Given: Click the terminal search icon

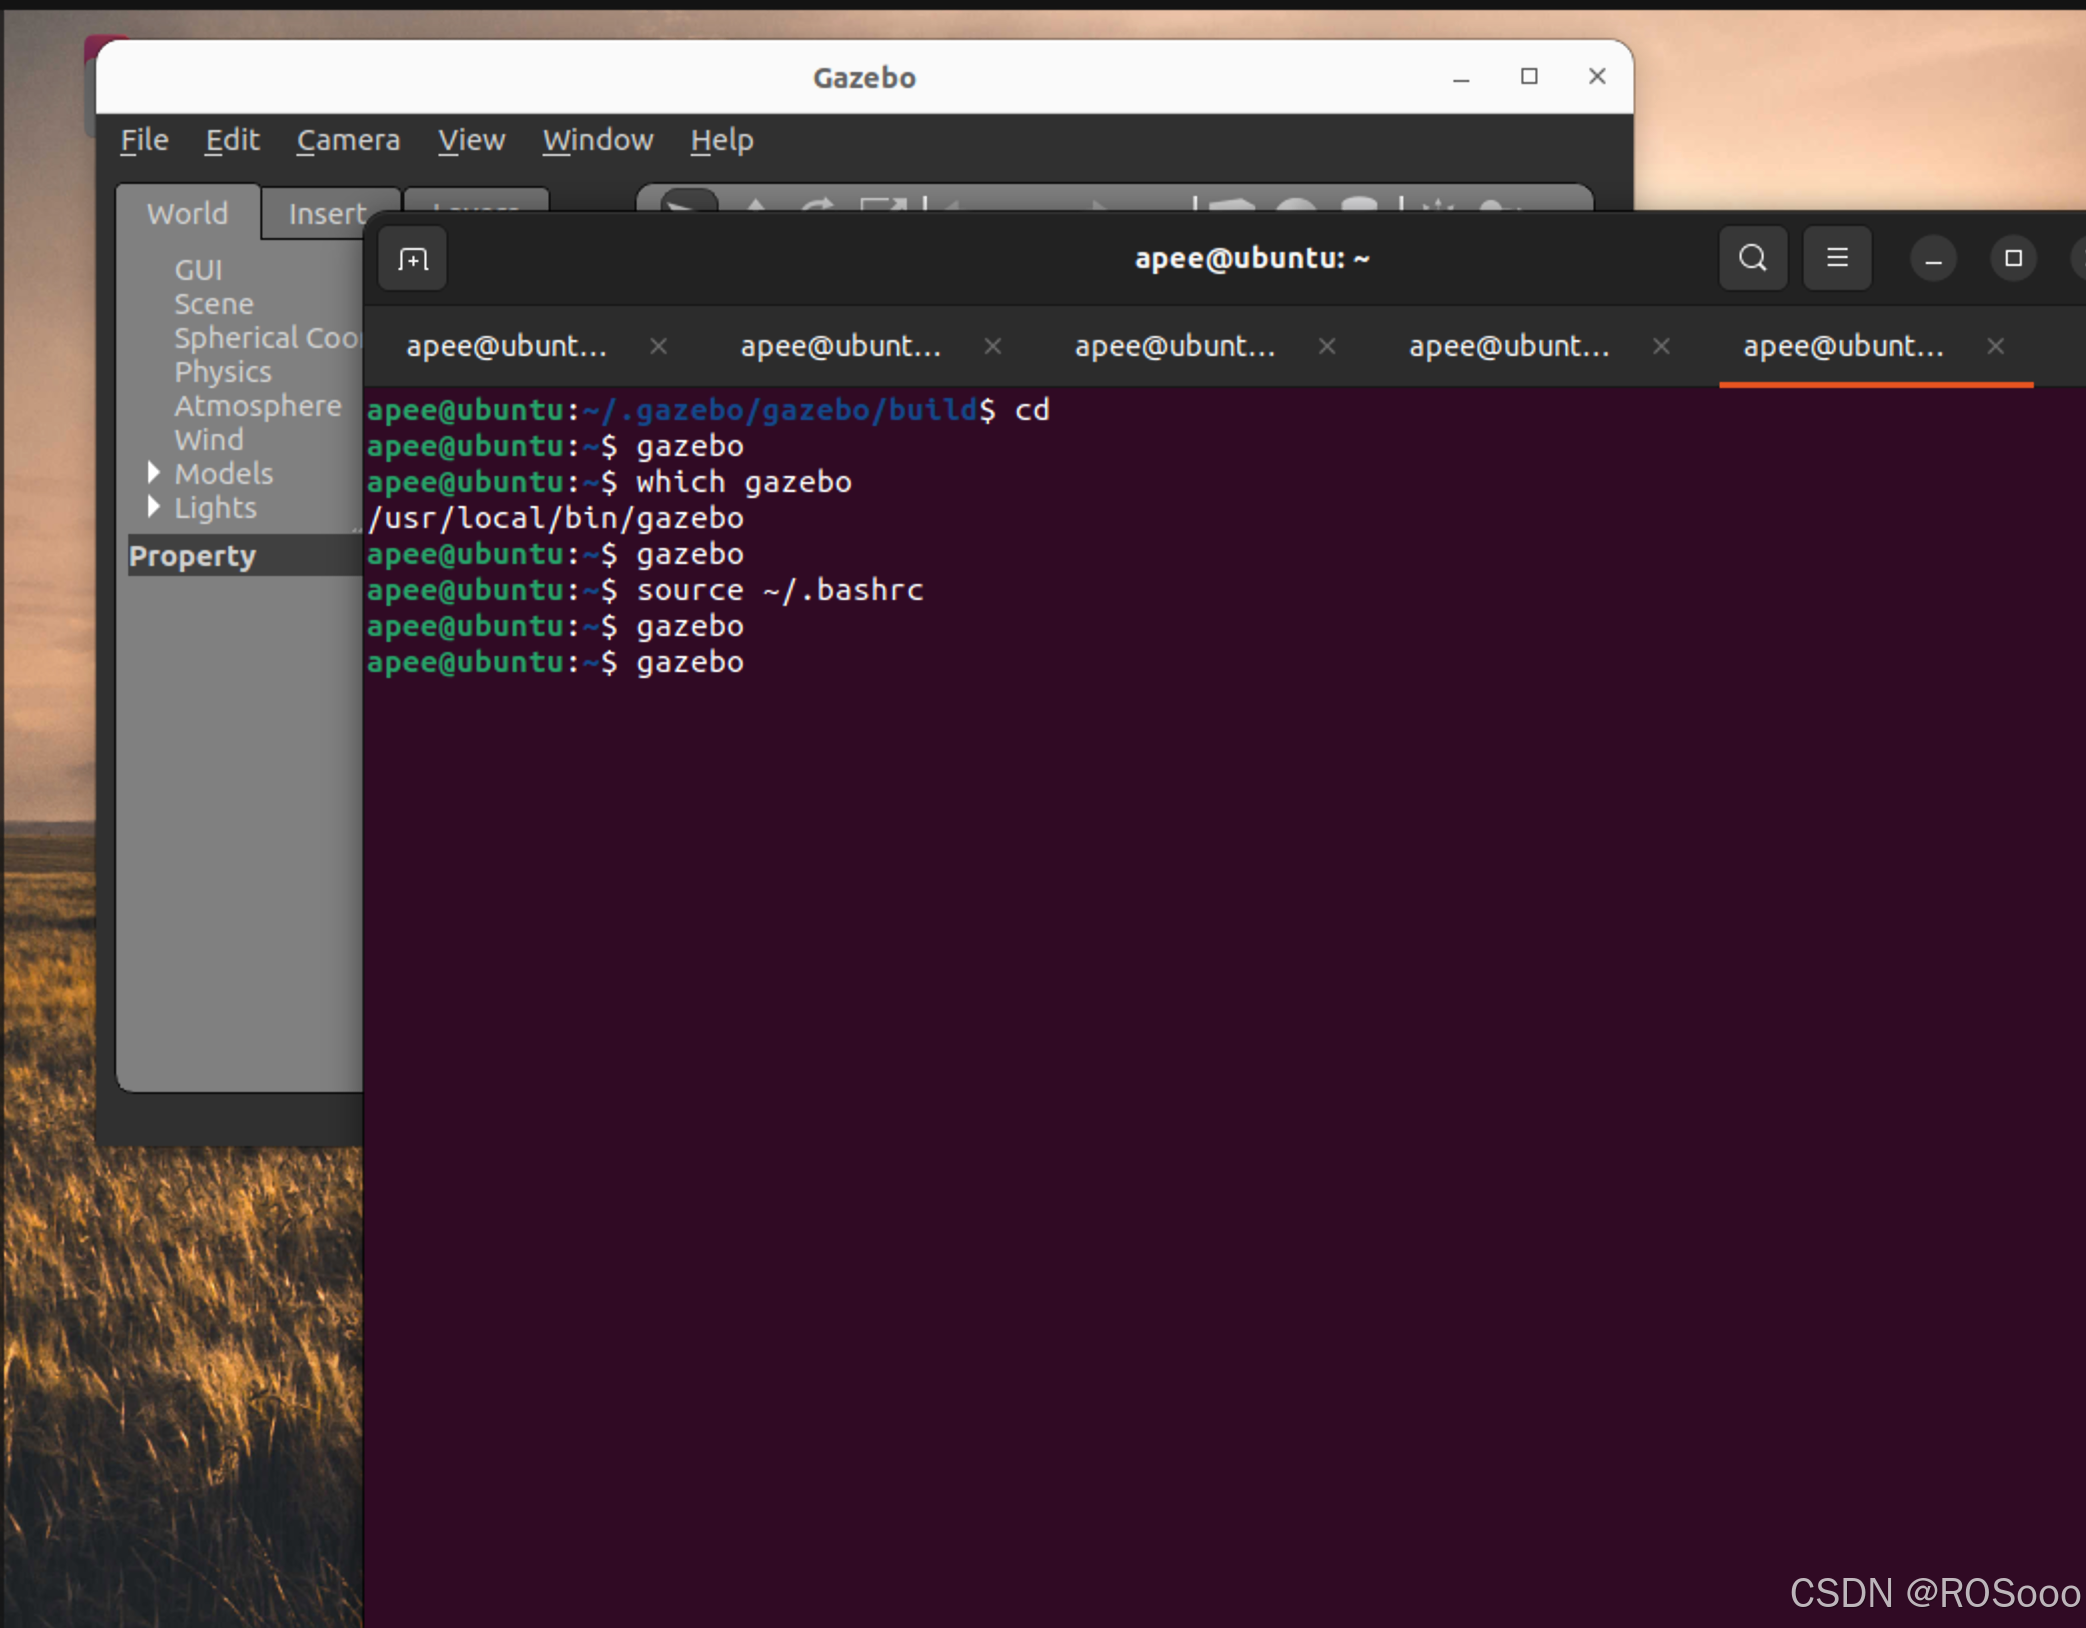Looking at the screenshot, I should (1752, 258).
